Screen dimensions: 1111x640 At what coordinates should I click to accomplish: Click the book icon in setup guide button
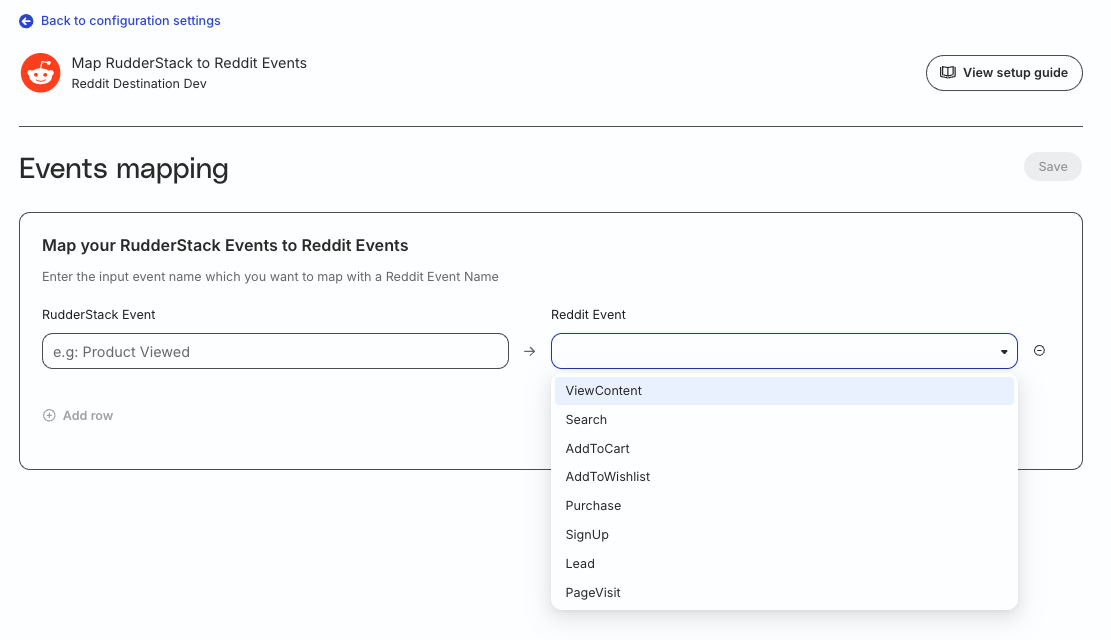tap(947, 72)
